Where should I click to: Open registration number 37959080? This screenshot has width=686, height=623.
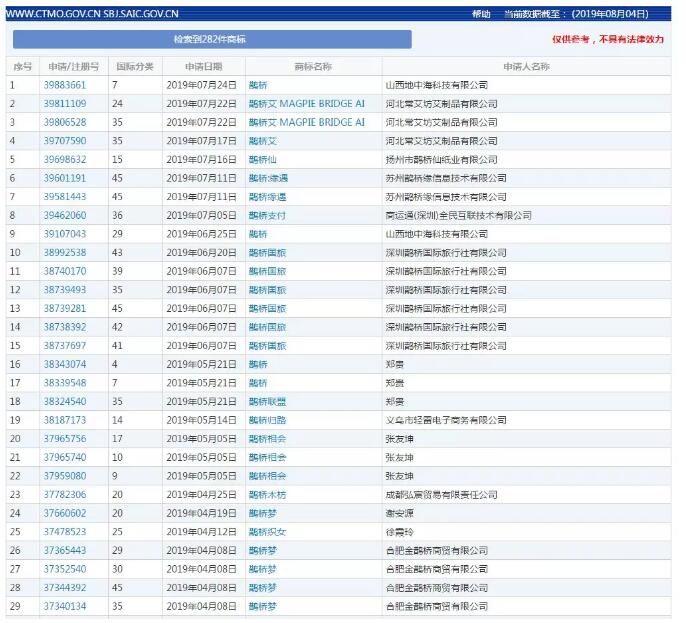[65, 476]
